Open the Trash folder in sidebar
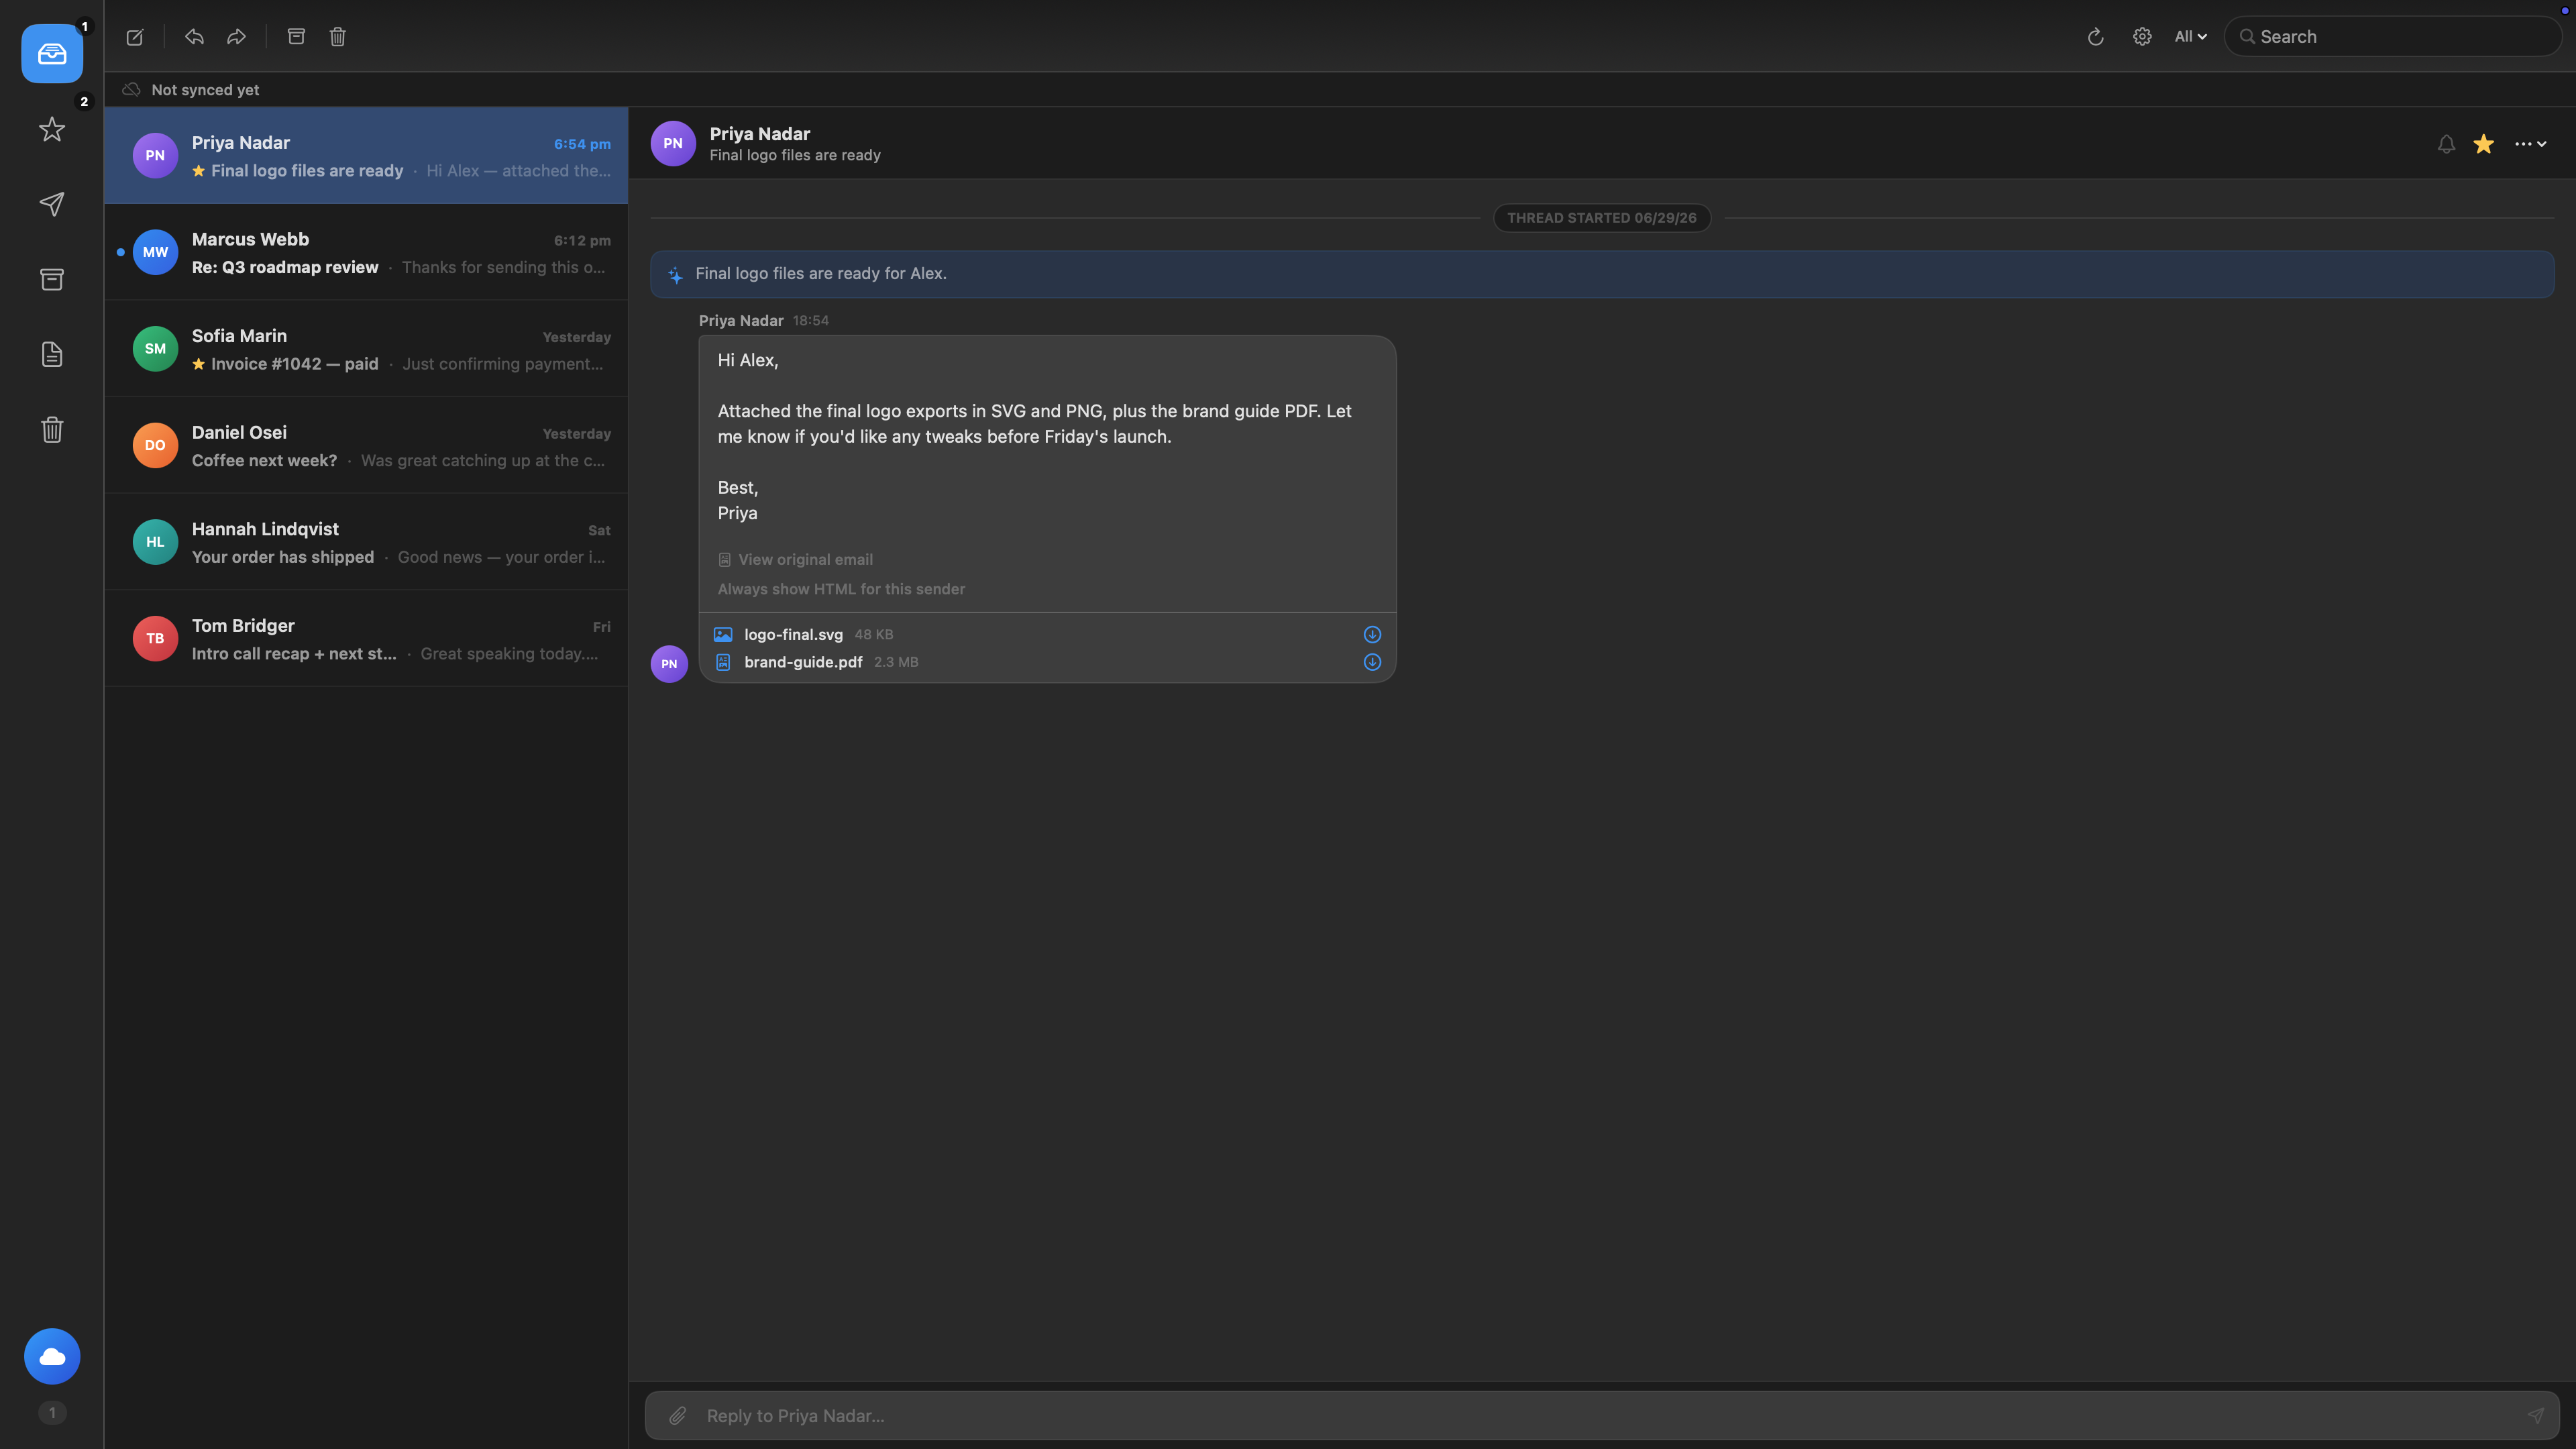The height and width of the screenshot is (1449, 2576). [52, 429]
